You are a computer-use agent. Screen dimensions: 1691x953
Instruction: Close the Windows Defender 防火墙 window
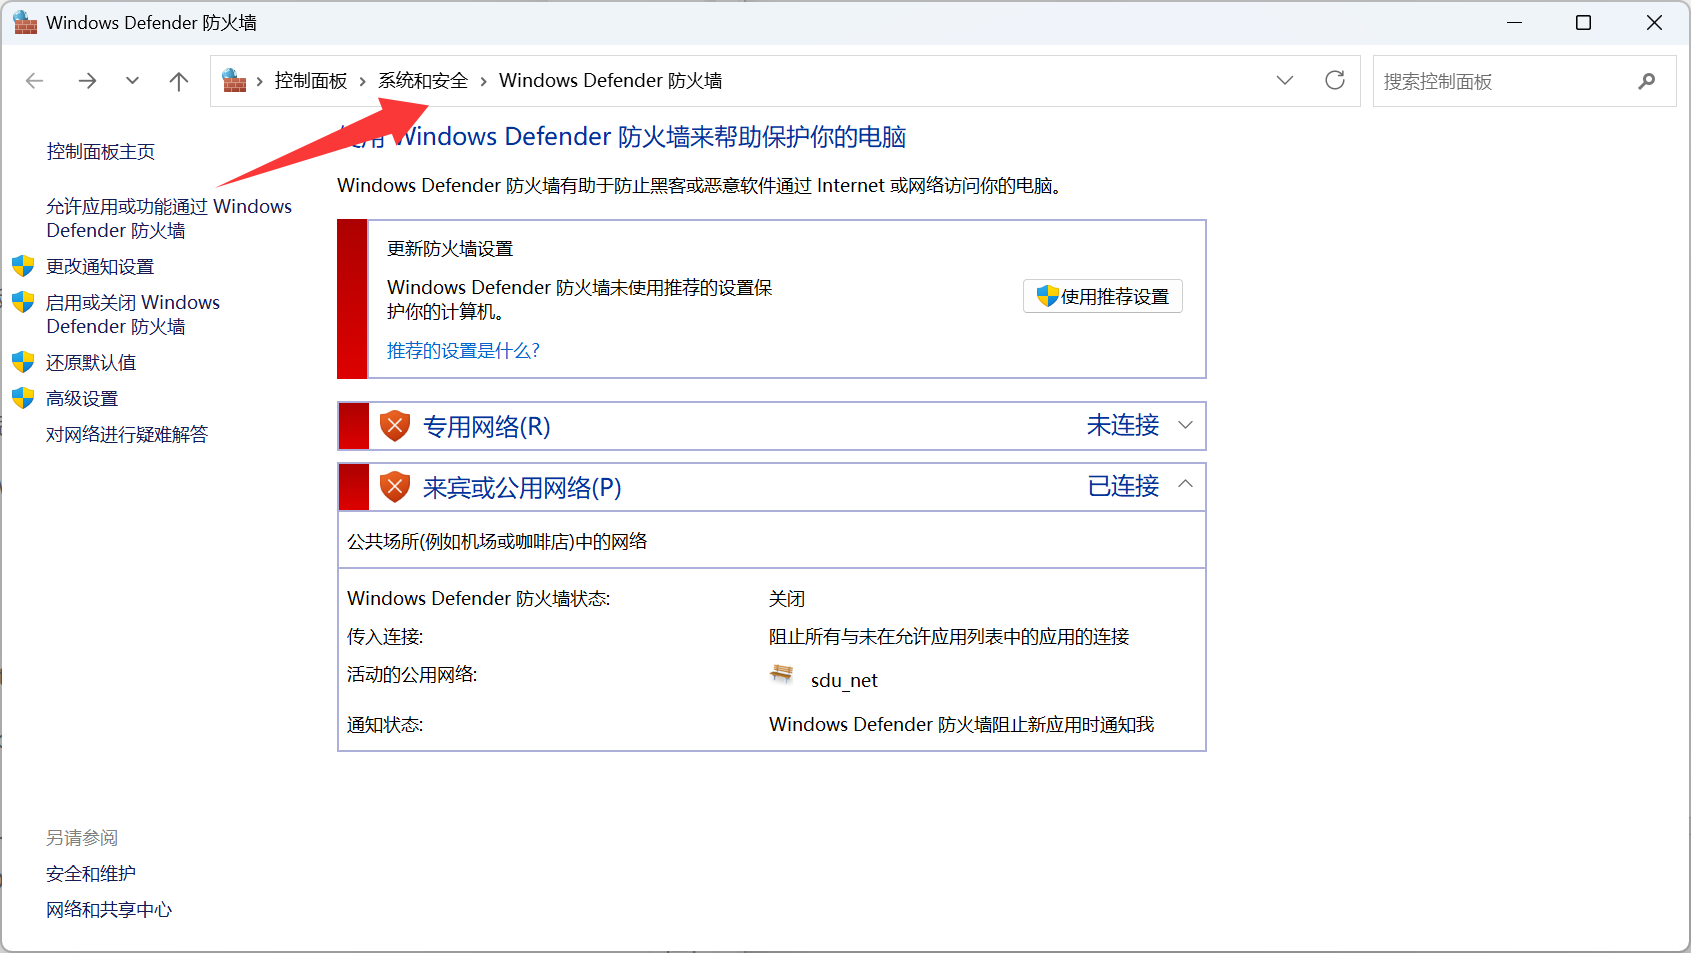pos(1654,22)
